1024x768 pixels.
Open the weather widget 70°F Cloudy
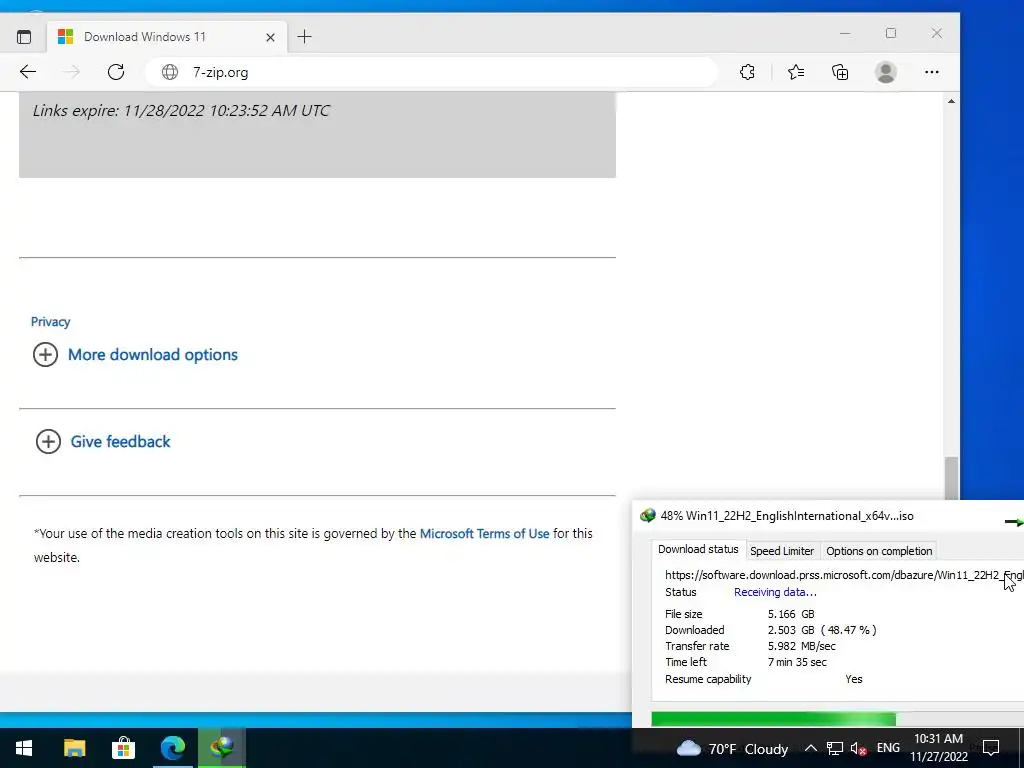pos(731,748)
